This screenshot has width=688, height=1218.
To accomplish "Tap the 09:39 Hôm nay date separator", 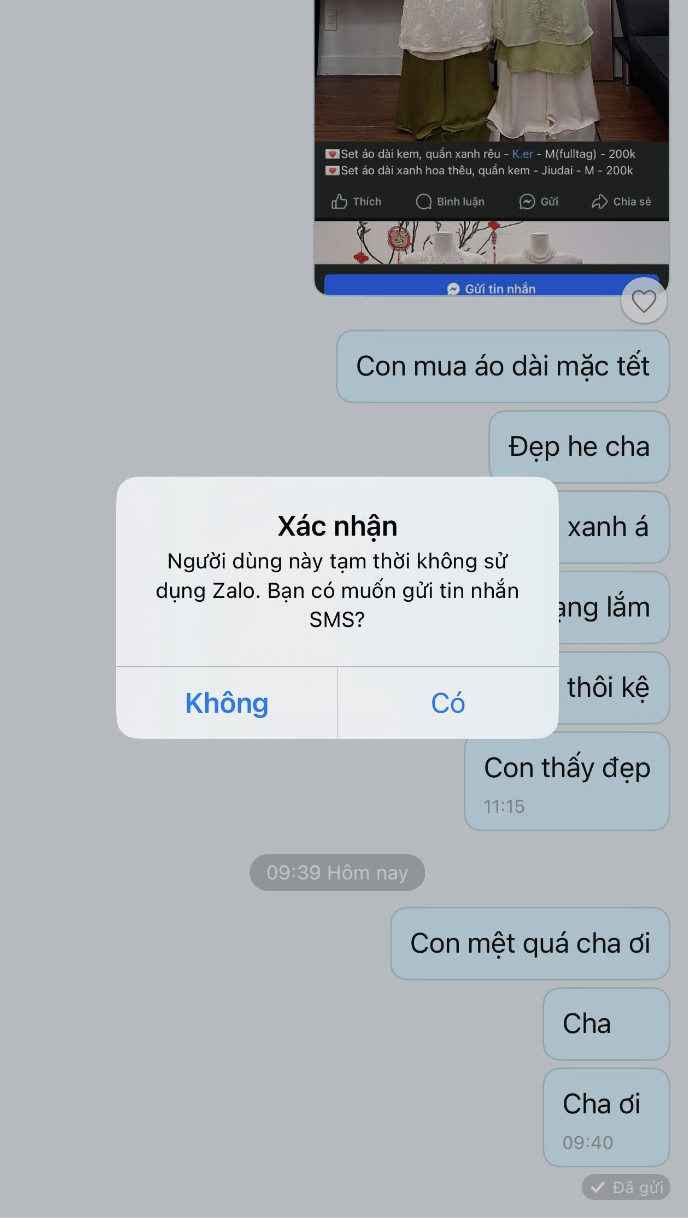I will (337, 872).
